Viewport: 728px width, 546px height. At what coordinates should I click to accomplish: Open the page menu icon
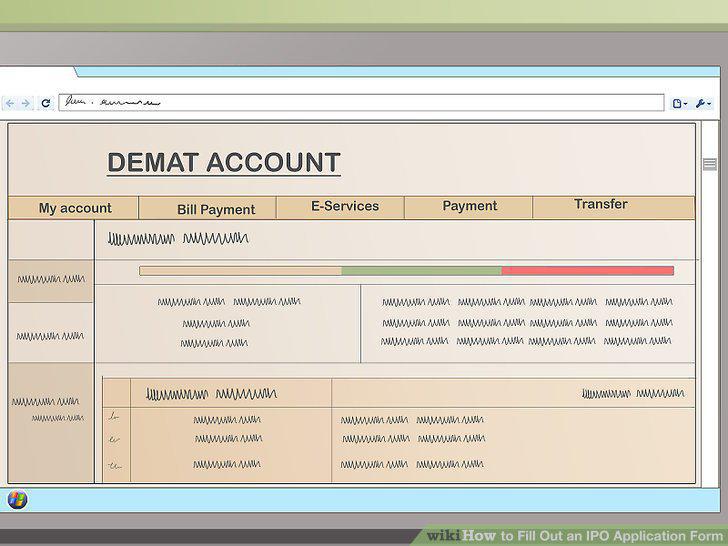pyautogui.click(x=680, y=104)
